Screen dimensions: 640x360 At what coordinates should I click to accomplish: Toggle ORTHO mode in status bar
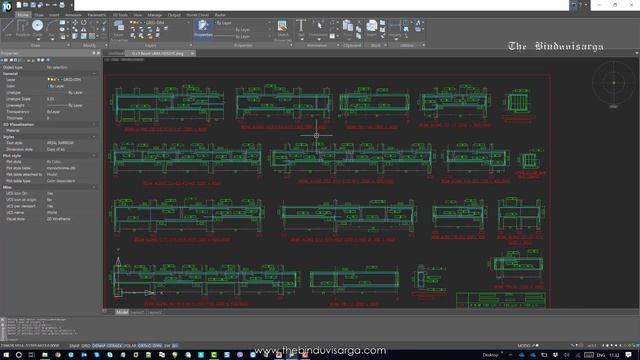[x=144, y=346]
